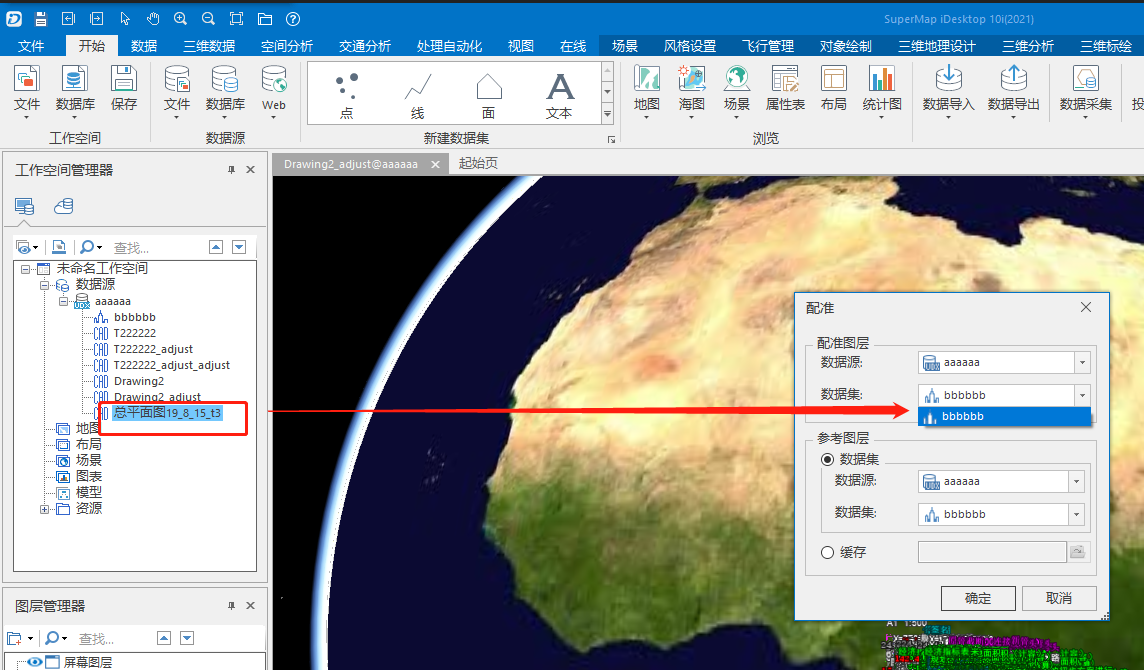Switch to datasource view icon in workspace manager
The image size is (1144, 670).
63,207
